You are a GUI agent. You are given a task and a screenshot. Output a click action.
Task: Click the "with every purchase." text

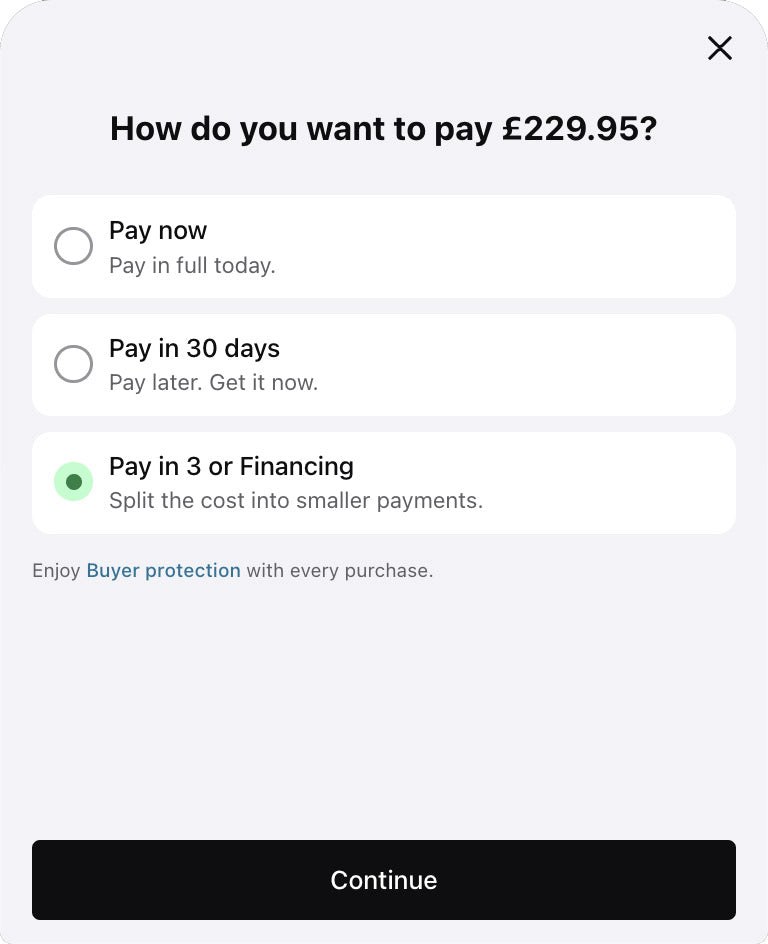pos(340,571)
